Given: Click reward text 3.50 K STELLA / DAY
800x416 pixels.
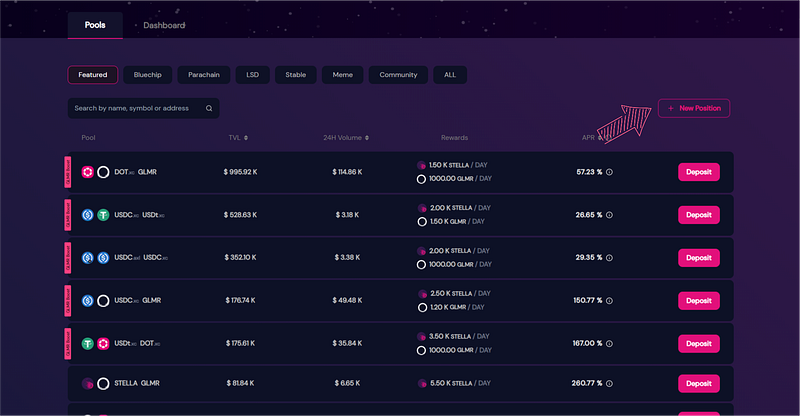Looking at the screenshot, I should (459, 336).
